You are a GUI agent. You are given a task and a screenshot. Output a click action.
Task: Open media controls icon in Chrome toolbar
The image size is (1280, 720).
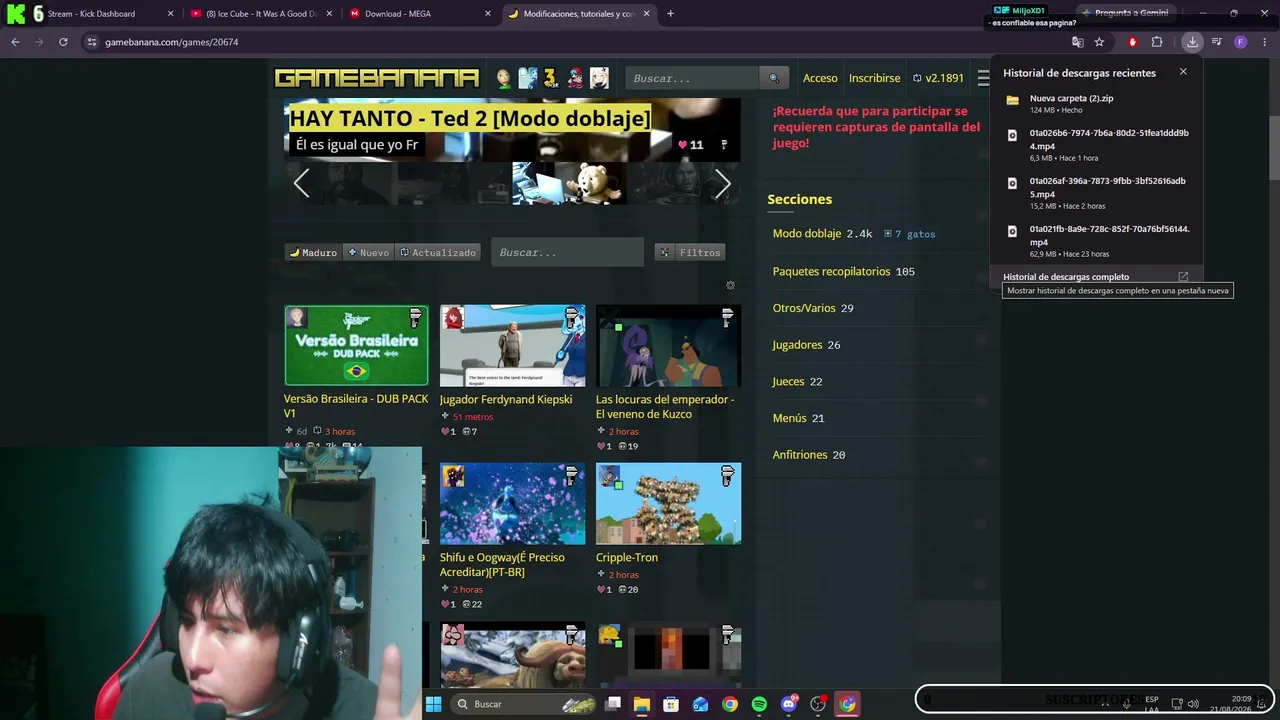point(1216,42)
